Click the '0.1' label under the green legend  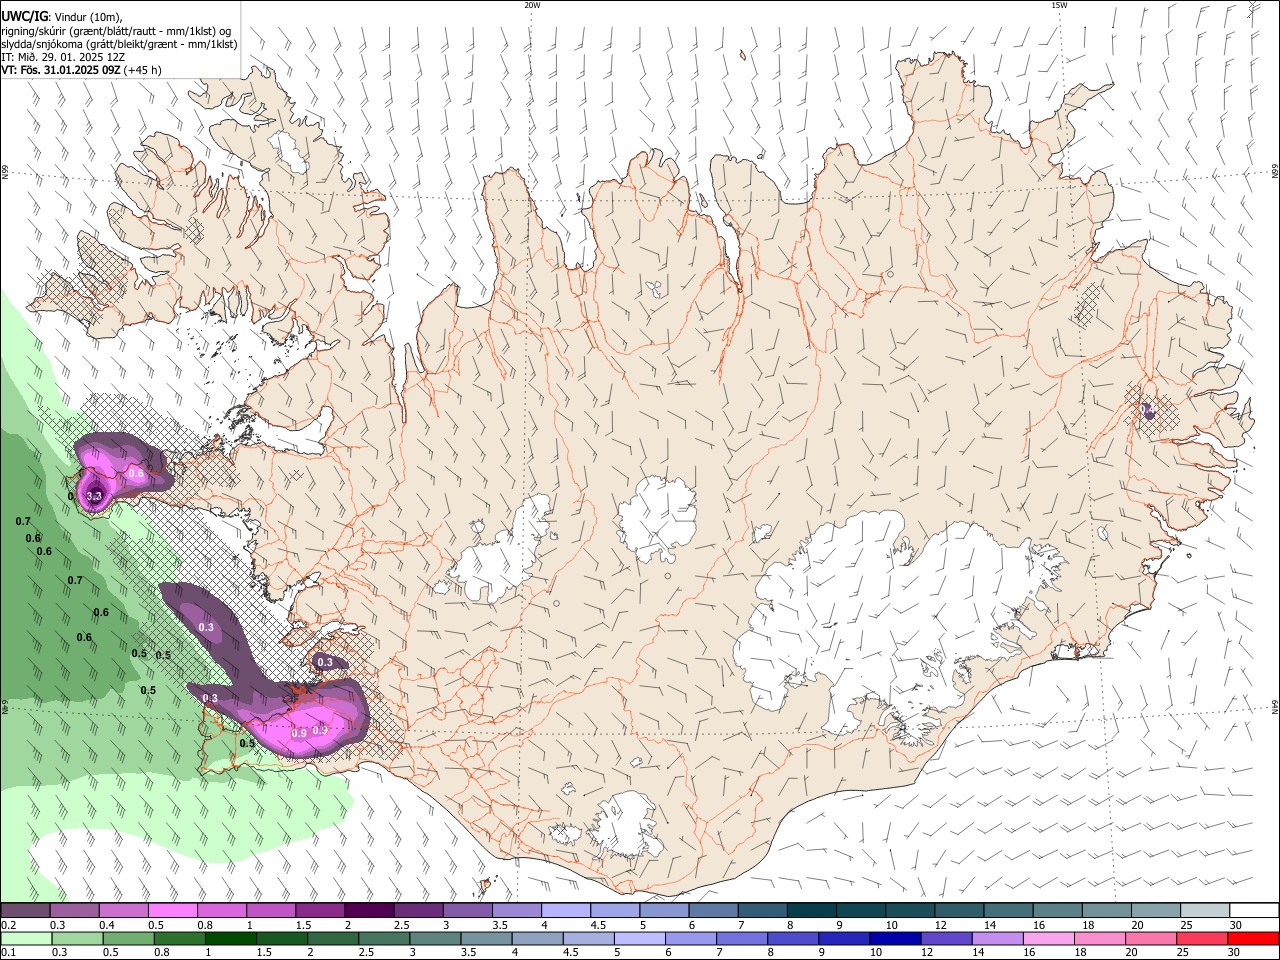coord(8,952)
